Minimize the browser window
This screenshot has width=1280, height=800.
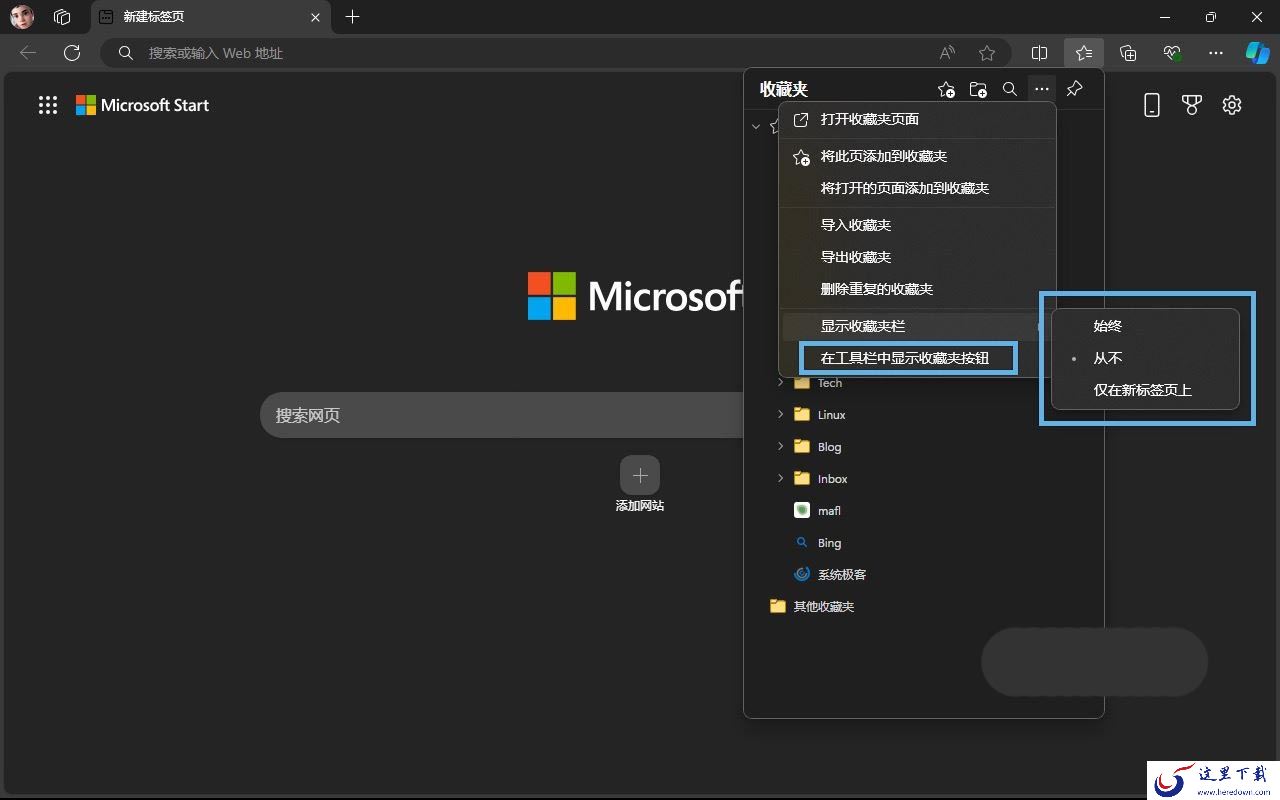[x=1165, y=17]
